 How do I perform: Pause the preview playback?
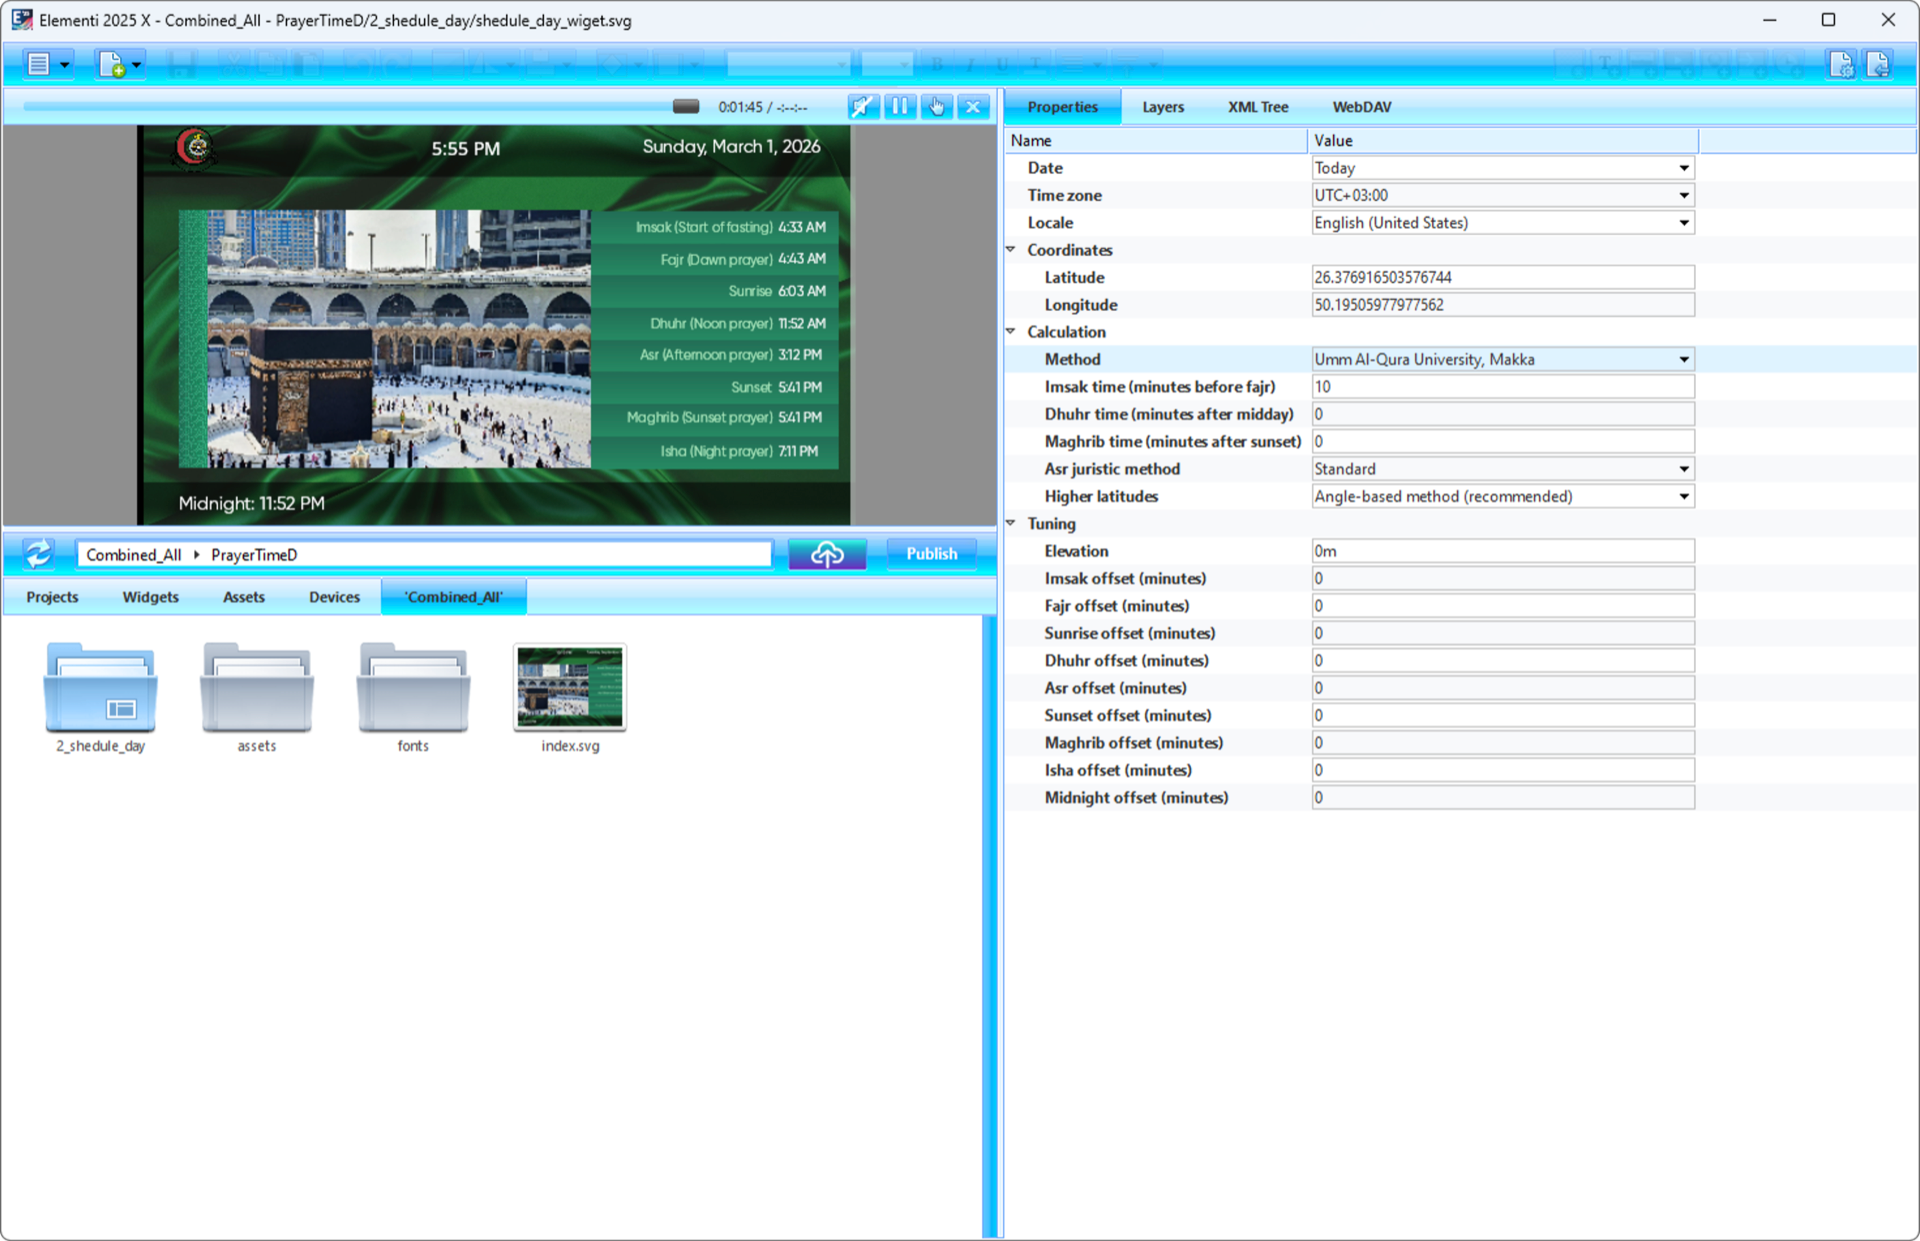899,107
